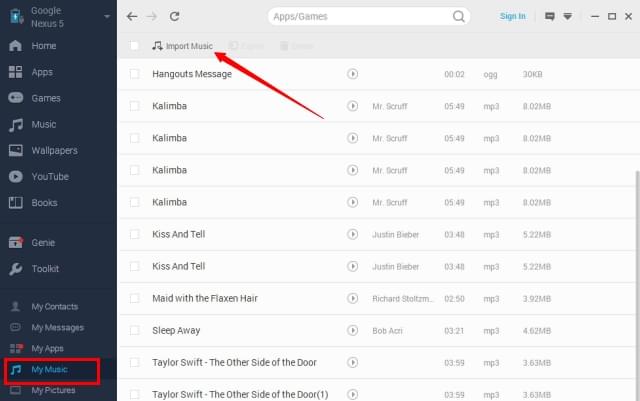Select the Hangouts Message title
The image size is (640, 401).
coord(192,74)
